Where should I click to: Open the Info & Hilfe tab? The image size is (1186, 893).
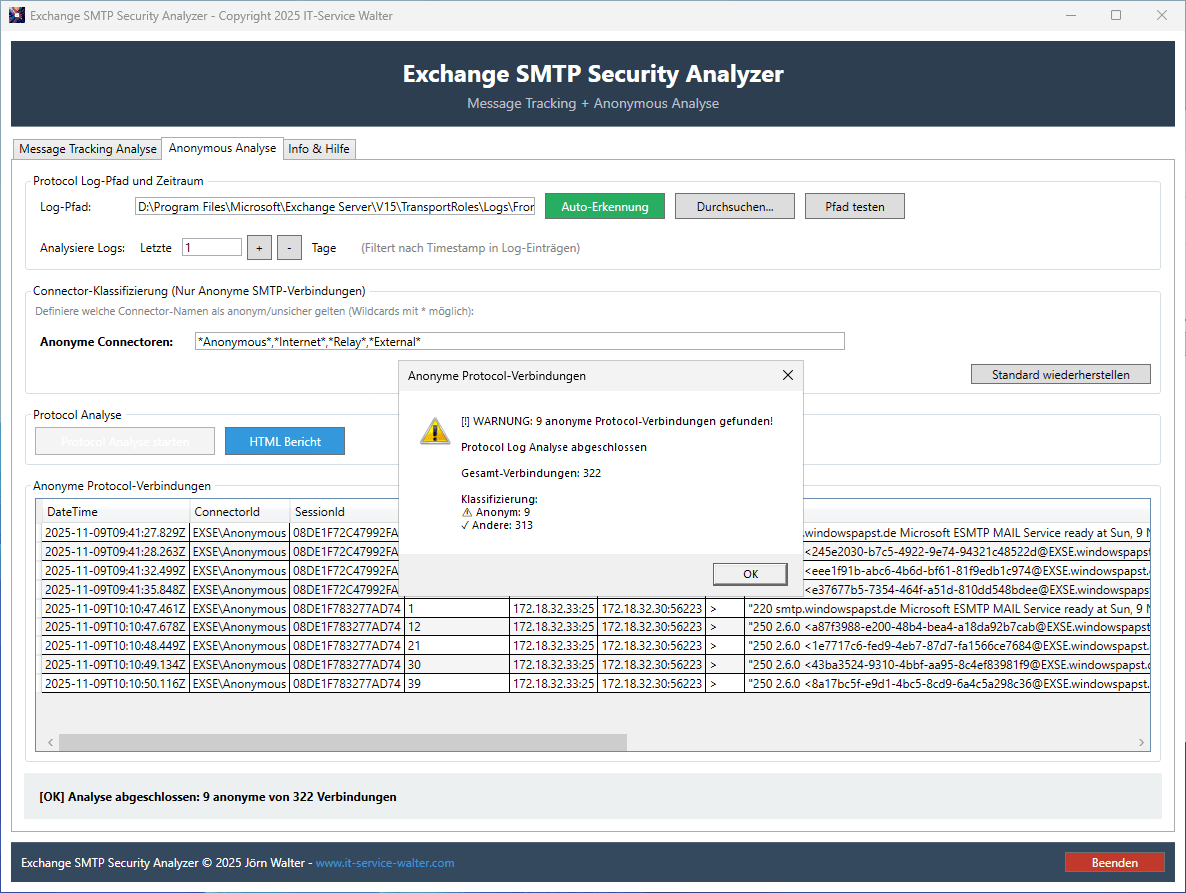click(319, 149)
